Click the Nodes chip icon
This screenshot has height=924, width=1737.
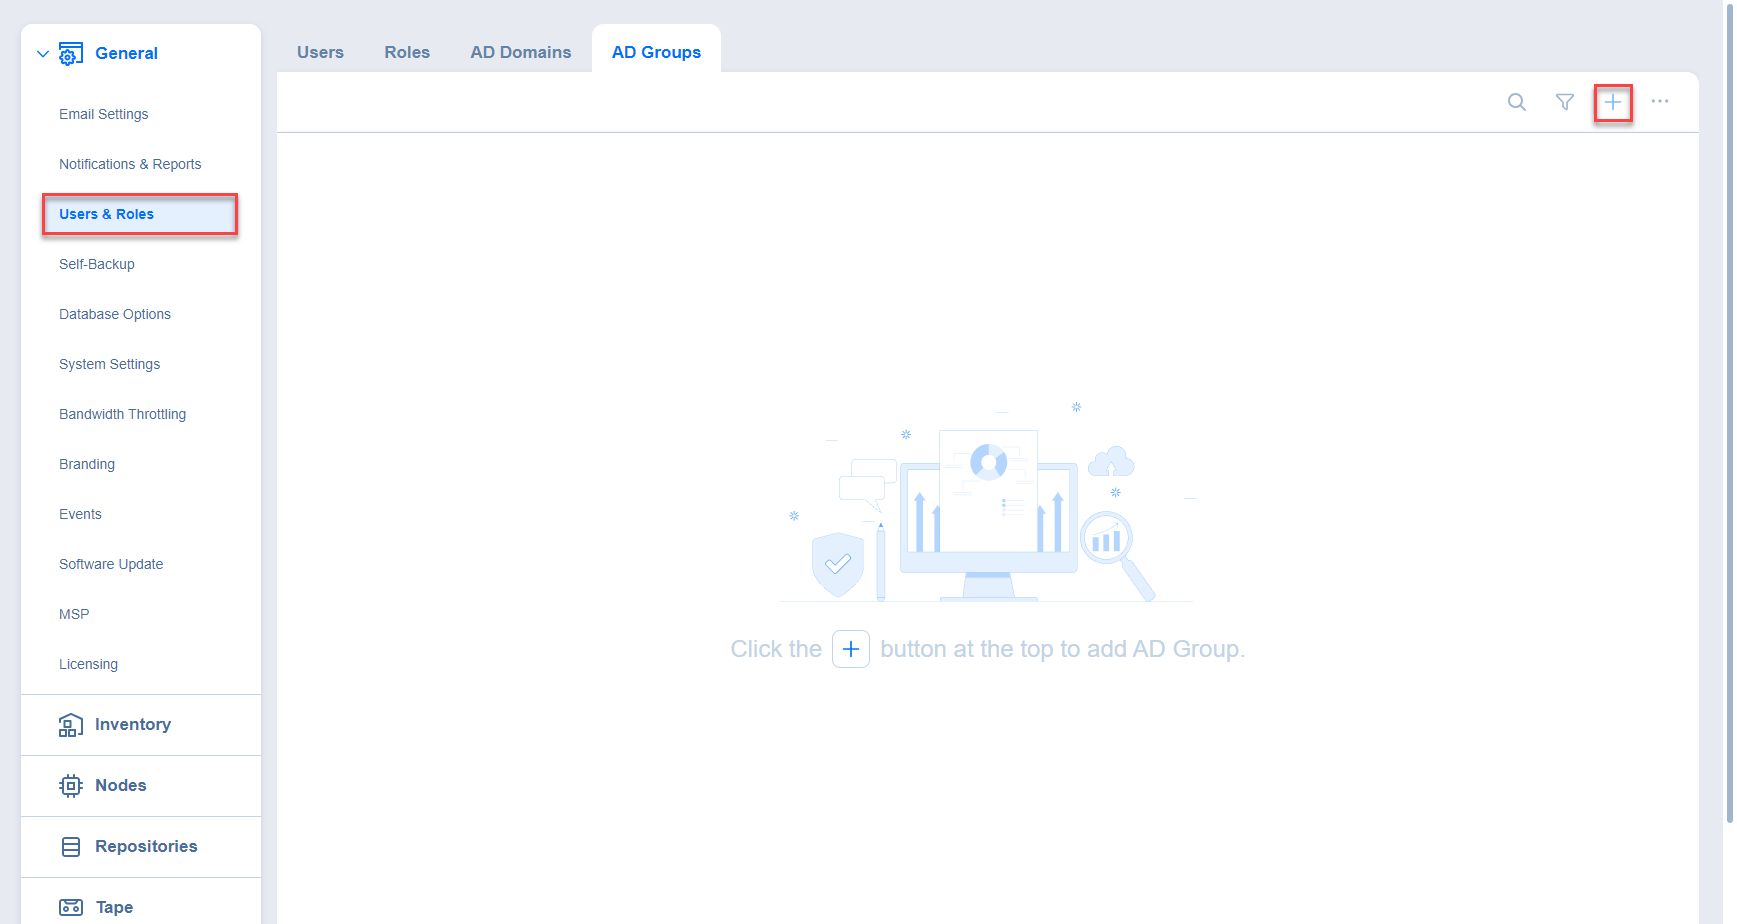click(70, 786)
